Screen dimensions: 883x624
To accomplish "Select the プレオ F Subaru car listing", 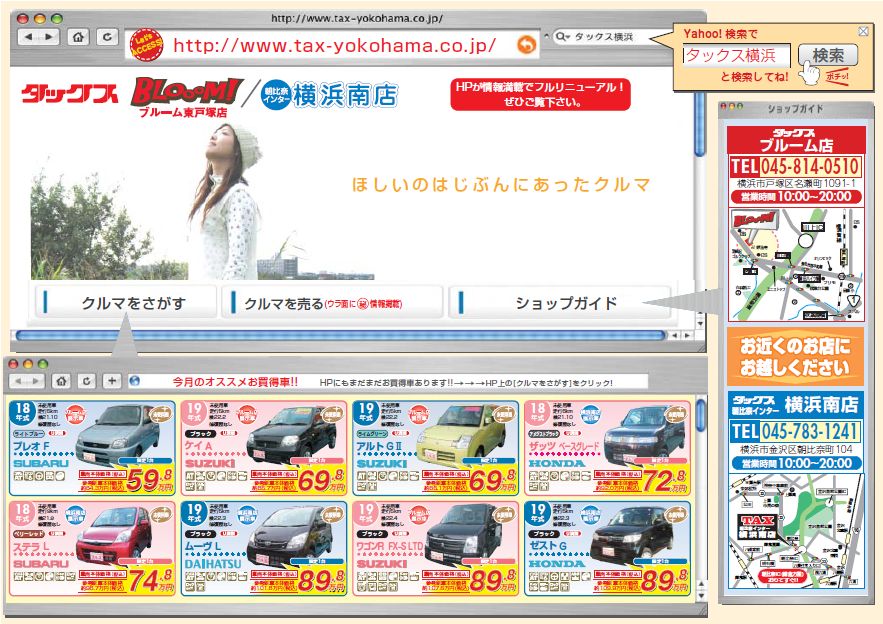I will coord(91,448).
